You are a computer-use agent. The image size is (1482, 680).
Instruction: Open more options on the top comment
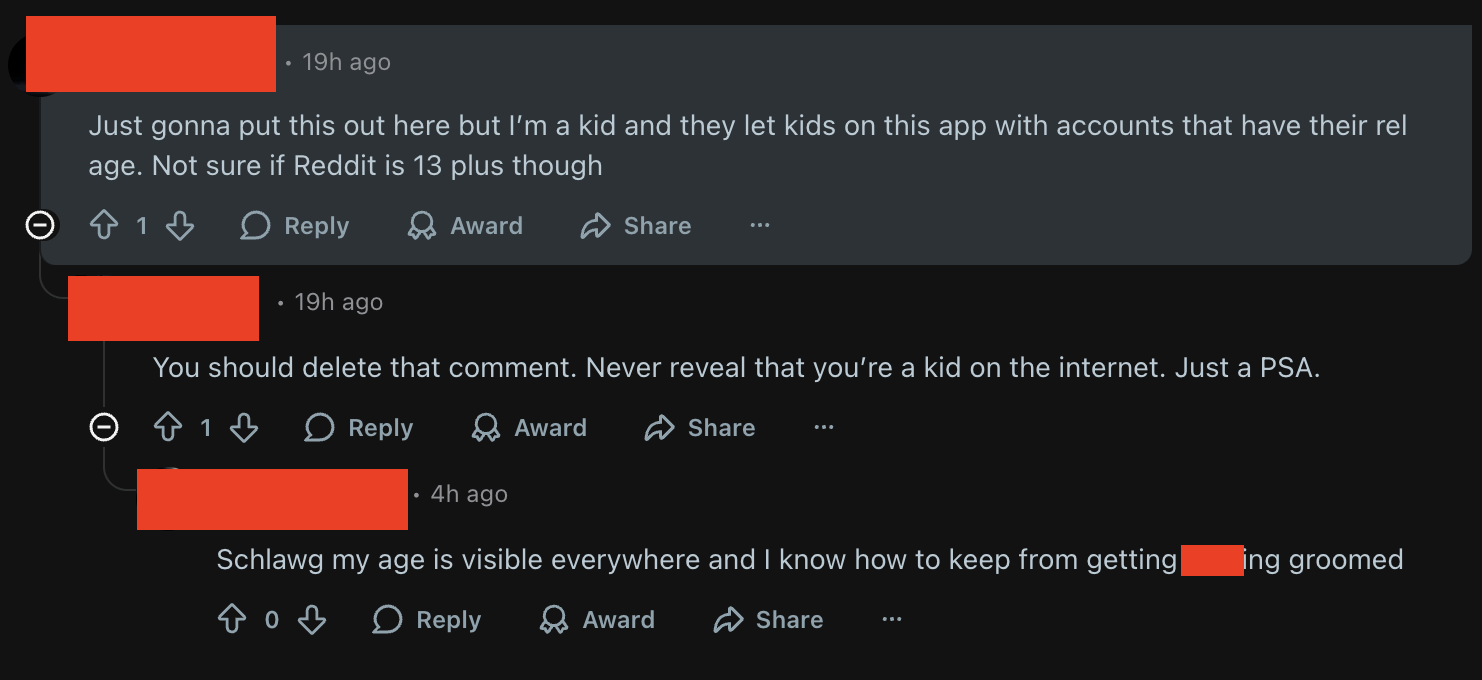coord(760,226)
